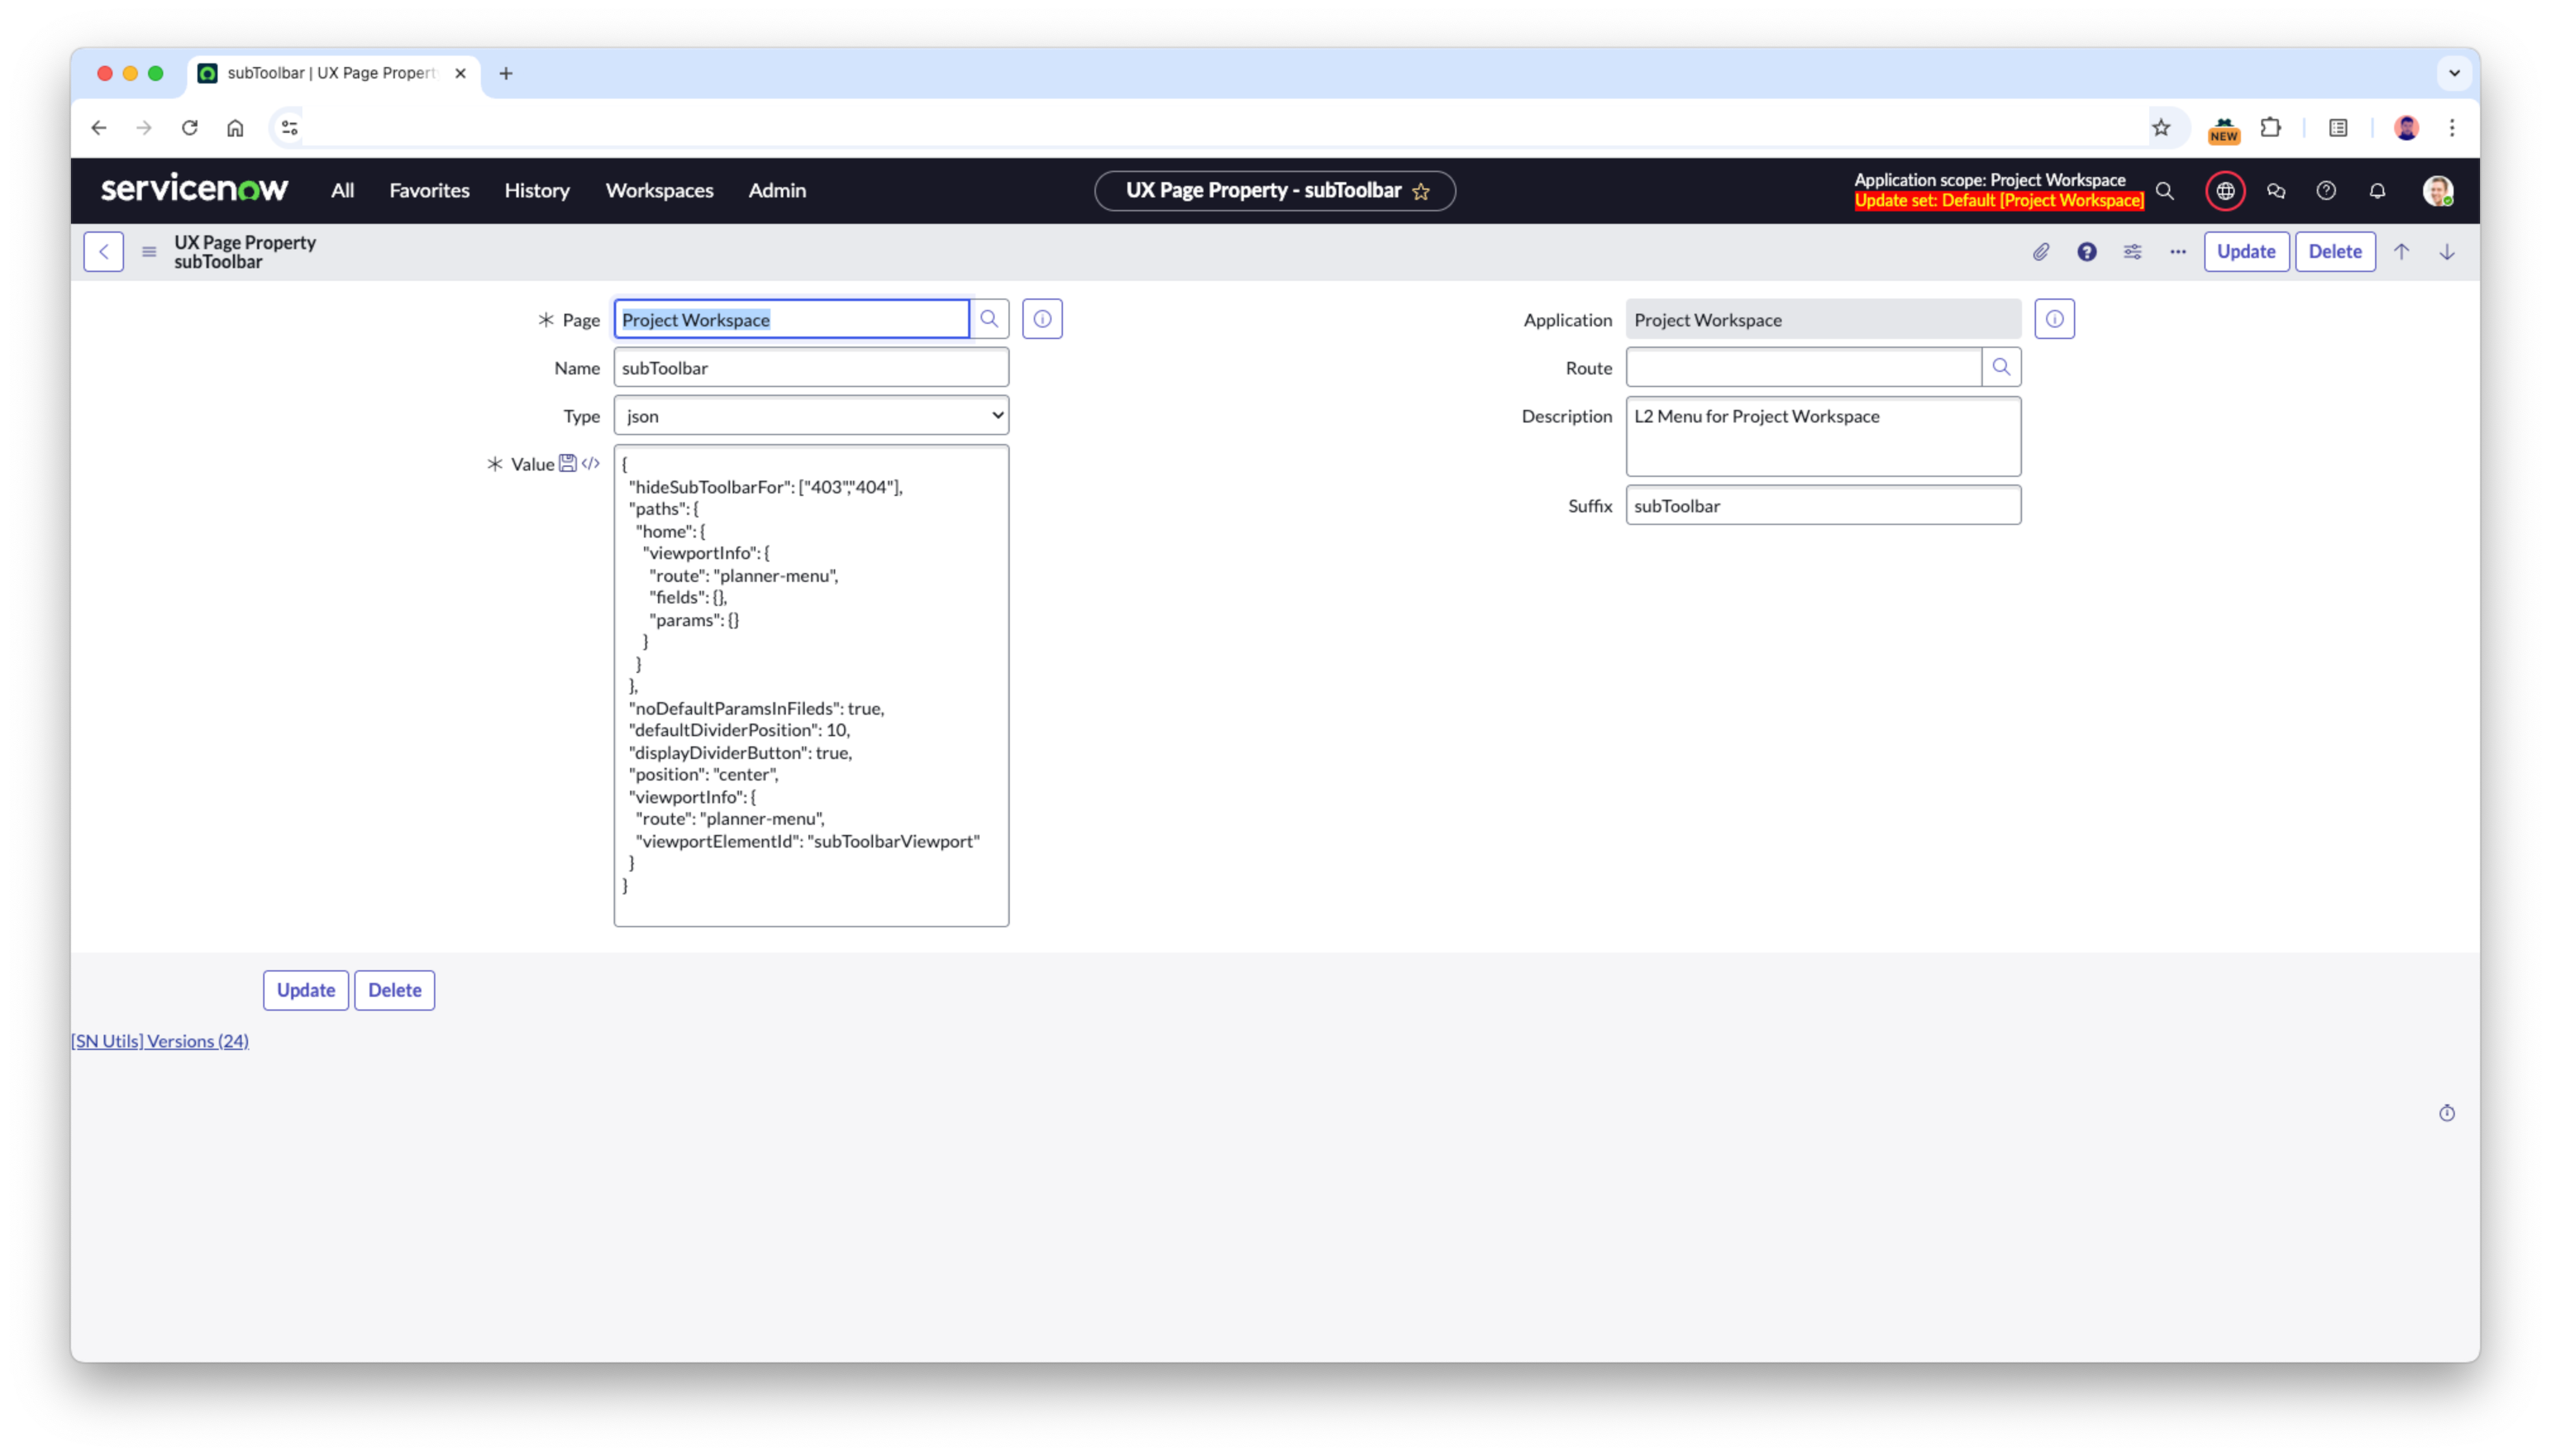Viewport: 2551px width, 1456px height.
Task: Click the Suffix field
Action: [1823, 505]
